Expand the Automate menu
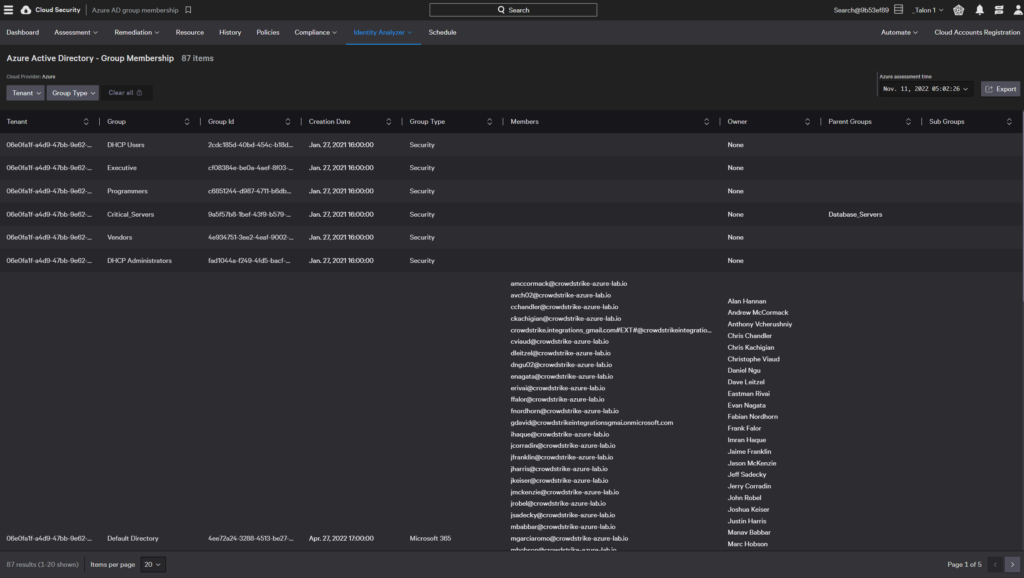This screenshot has height=578, width=1024. pos(899,32)
